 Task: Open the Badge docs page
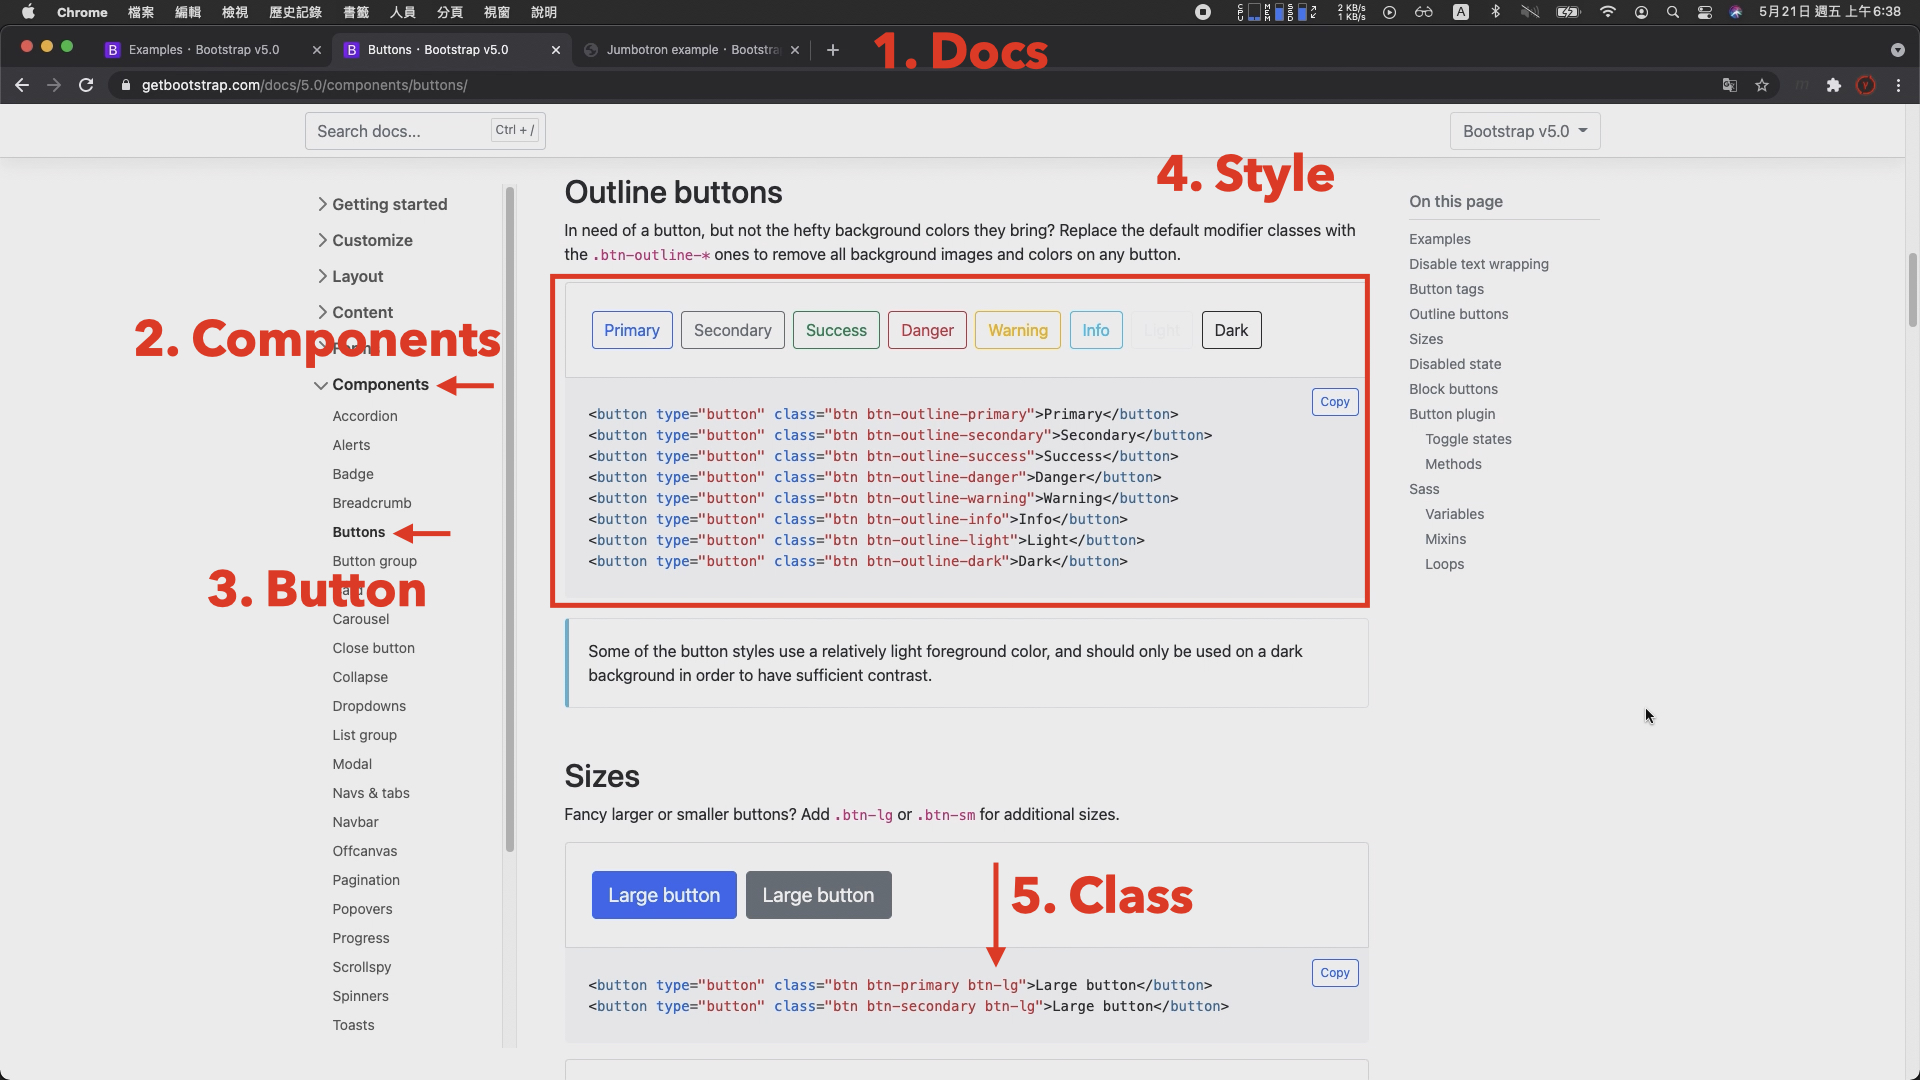[353, 474]
